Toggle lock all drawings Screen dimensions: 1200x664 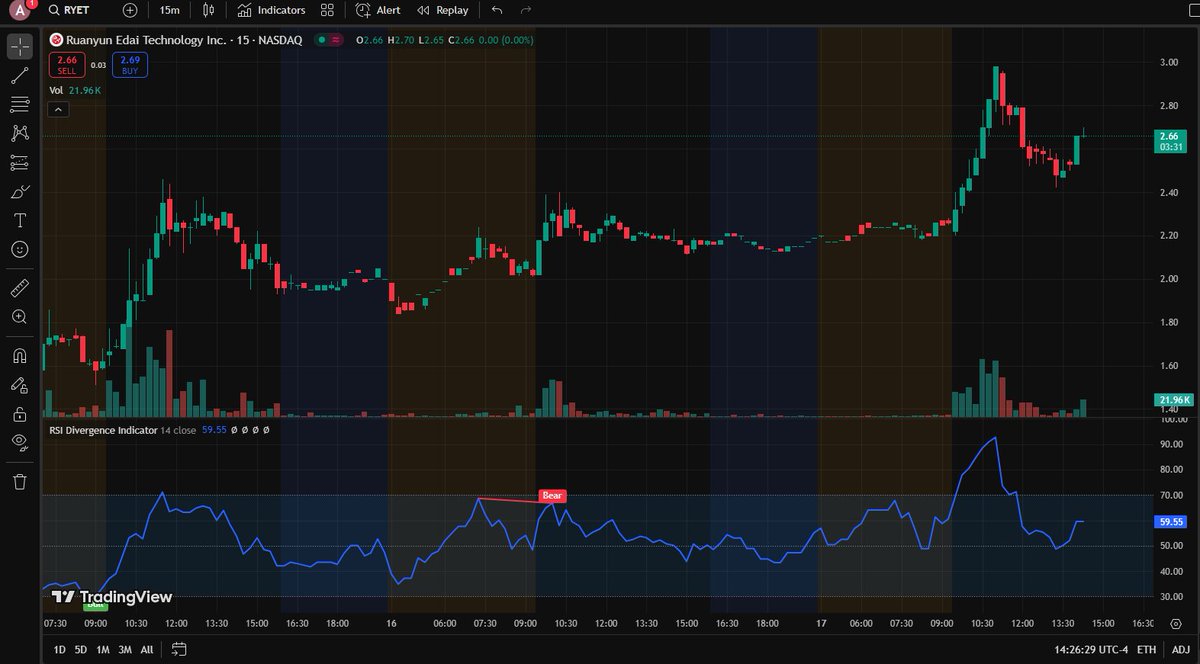(x=19, y=413)
